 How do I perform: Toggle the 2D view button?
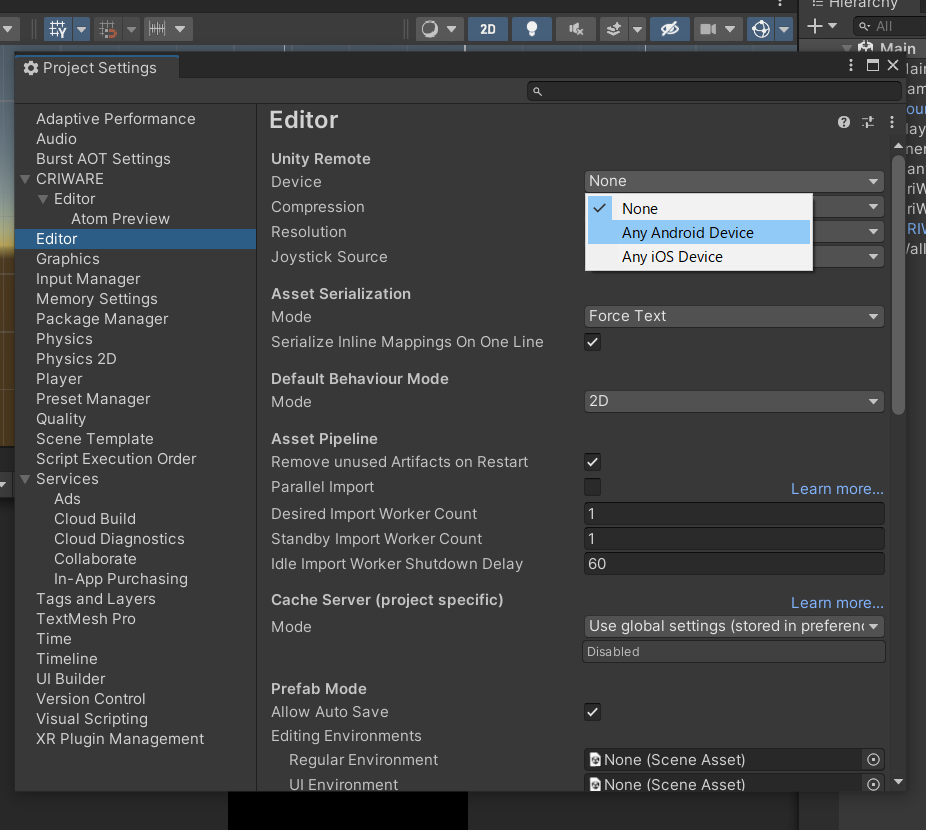tap(487, 29)
